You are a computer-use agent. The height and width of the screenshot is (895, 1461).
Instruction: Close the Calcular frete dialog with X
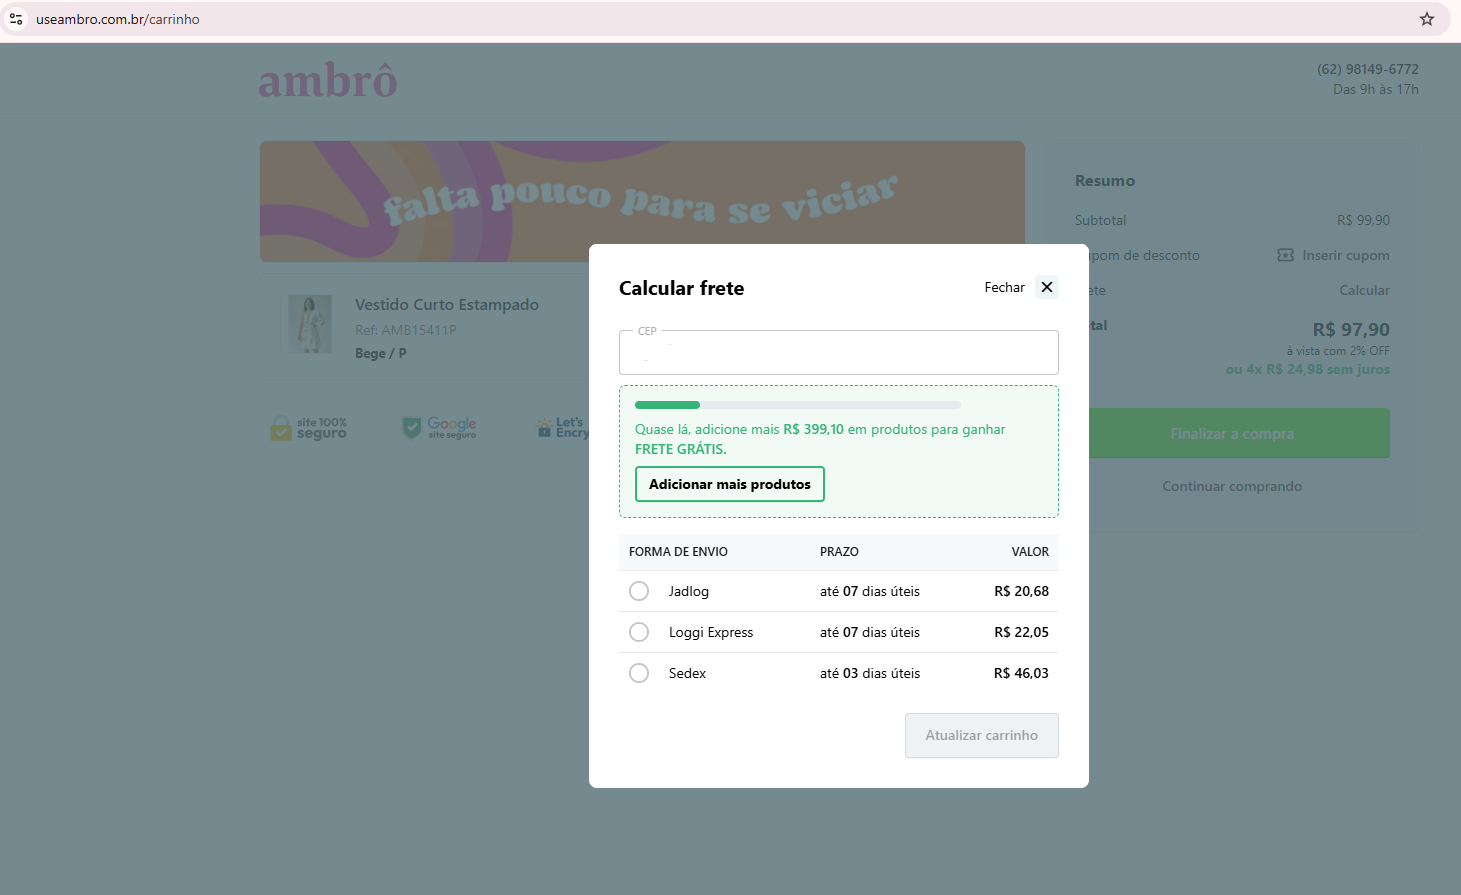click(1046, 287)
